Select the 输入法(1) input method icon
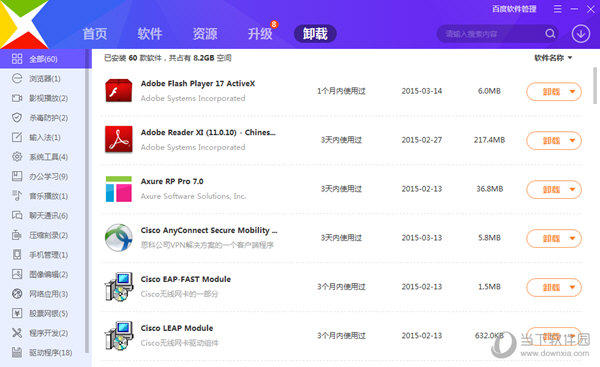The width and height of the screenshot is (600, 367). 17,137
